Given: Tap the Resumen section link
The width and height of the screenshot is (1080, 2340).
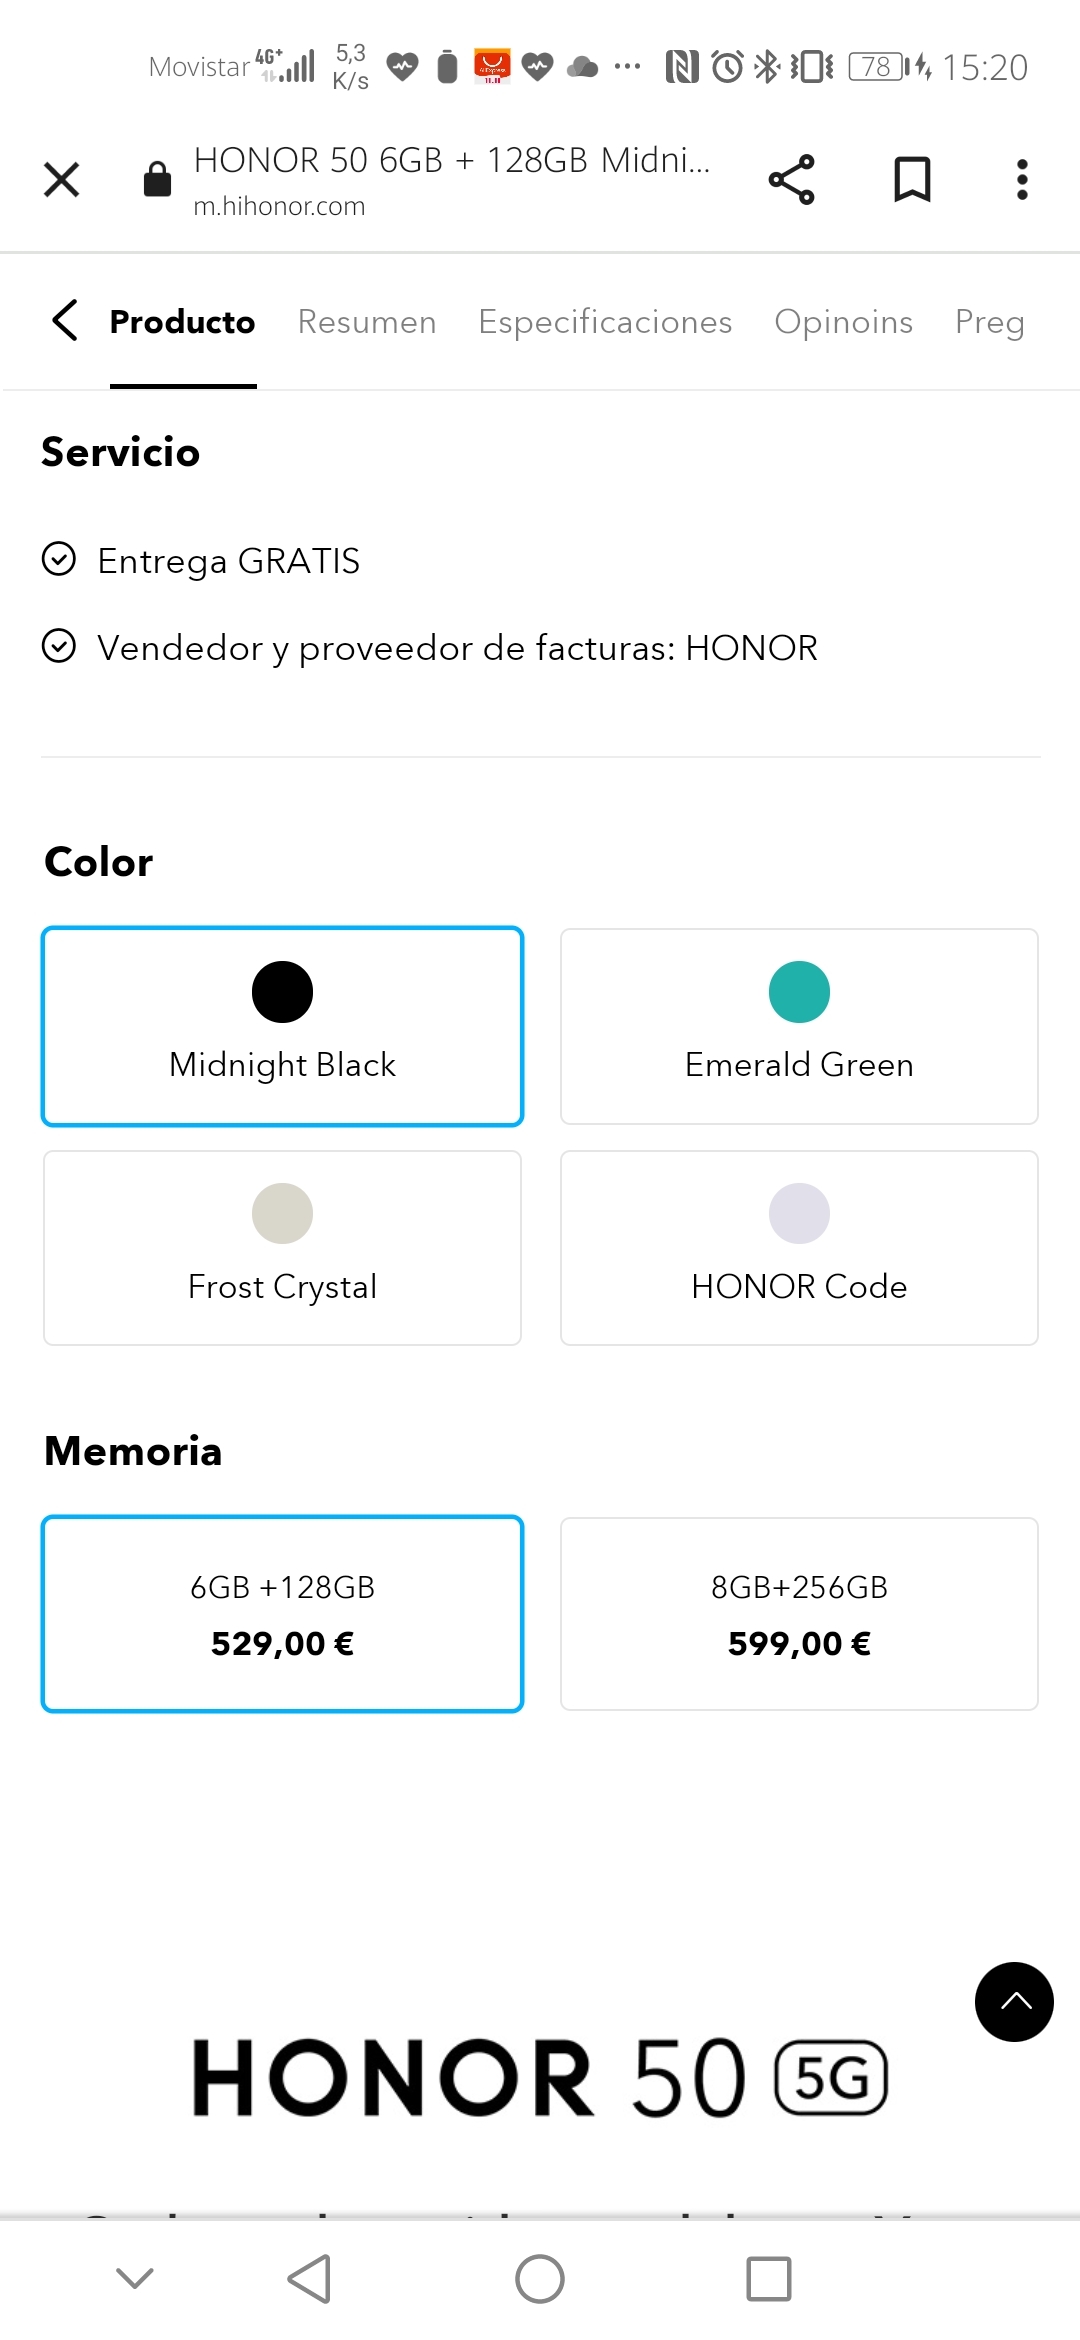Looking at the screenshot, I should pyautogui.click(x=366, y=321).
